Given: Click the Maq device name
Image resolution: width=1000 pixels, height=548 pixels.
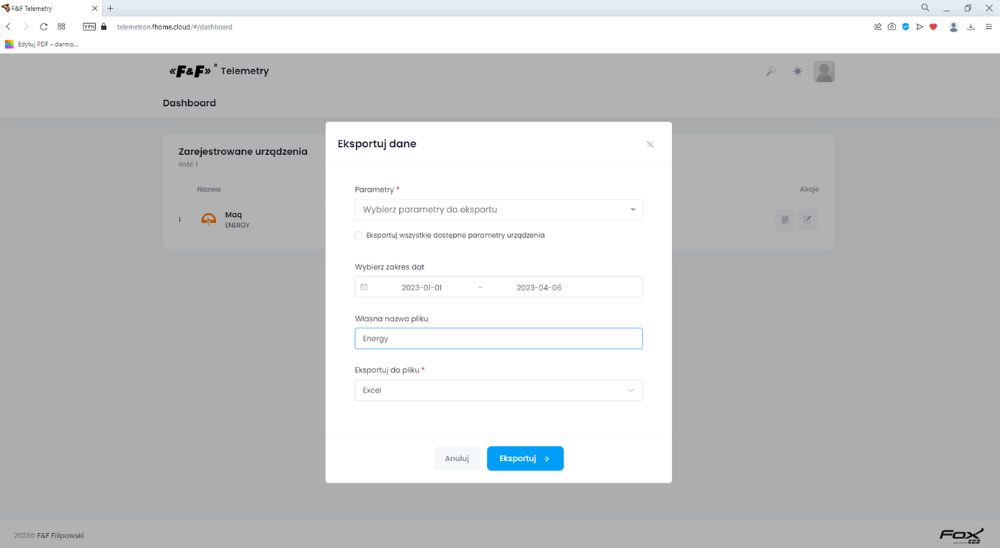Looking at the screenshot, I should coord(233,215).
